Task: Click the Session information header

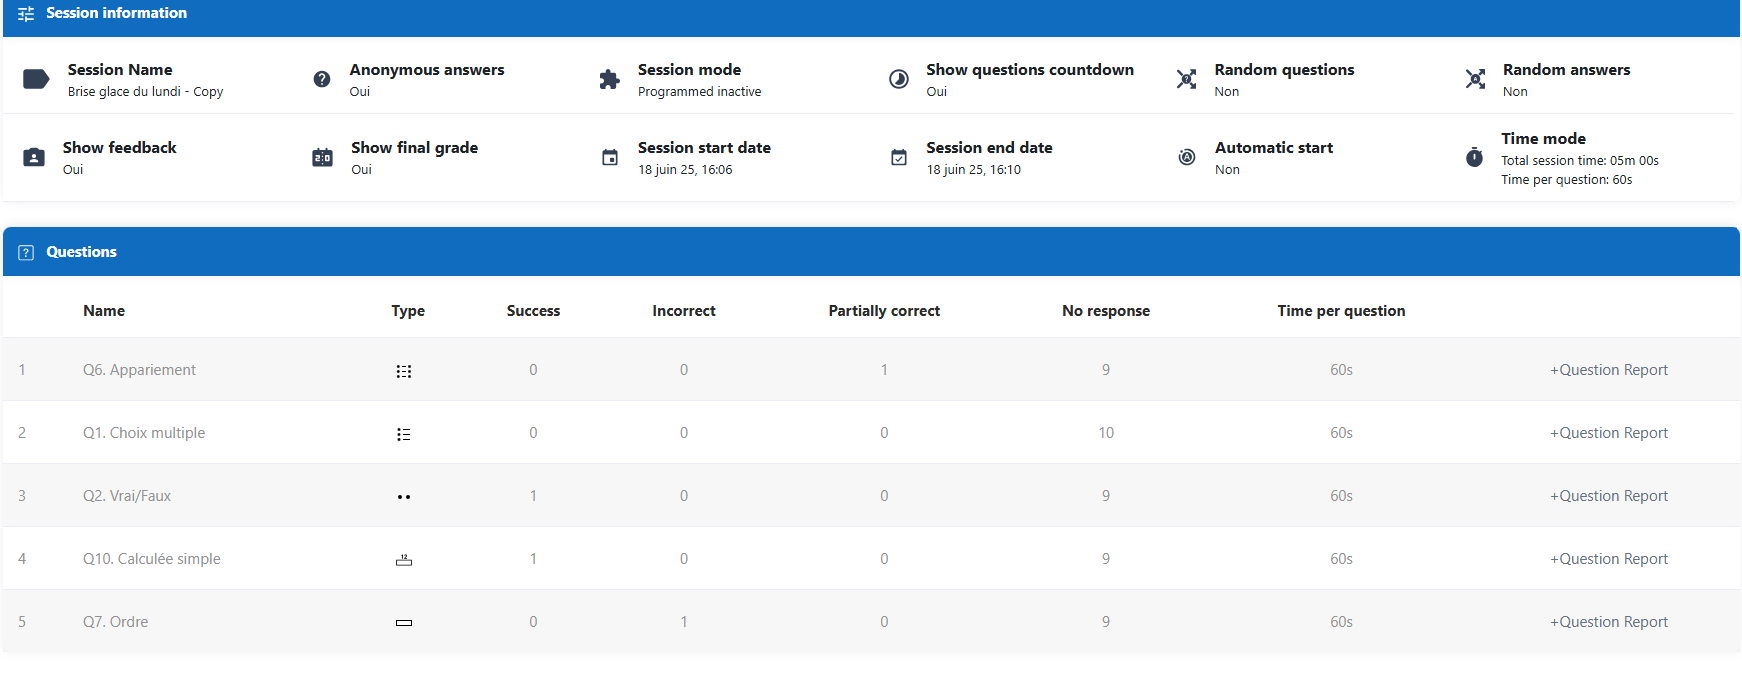Action: point(116,13)
